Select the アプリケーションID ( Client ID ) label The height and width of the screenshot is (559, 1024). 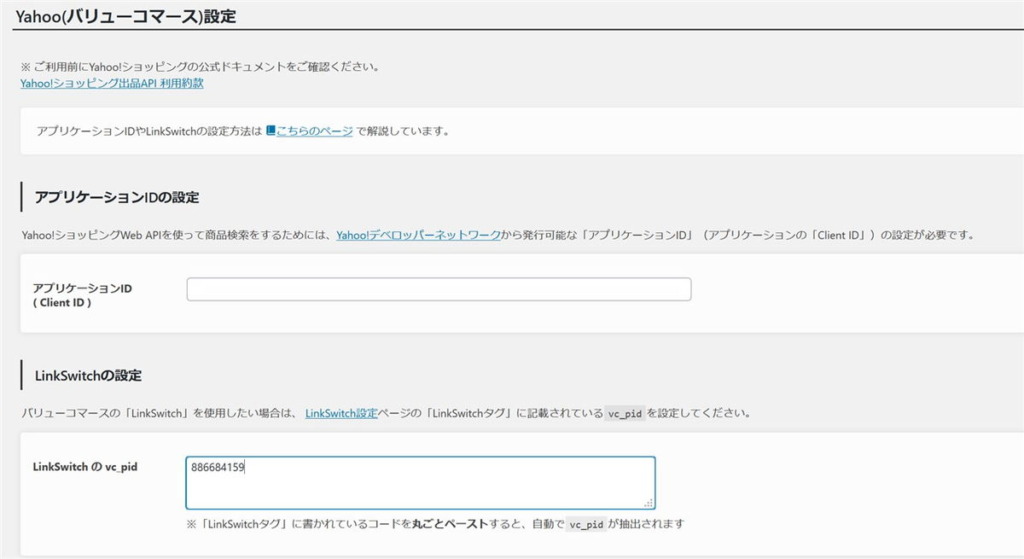[x=82, y=295]
